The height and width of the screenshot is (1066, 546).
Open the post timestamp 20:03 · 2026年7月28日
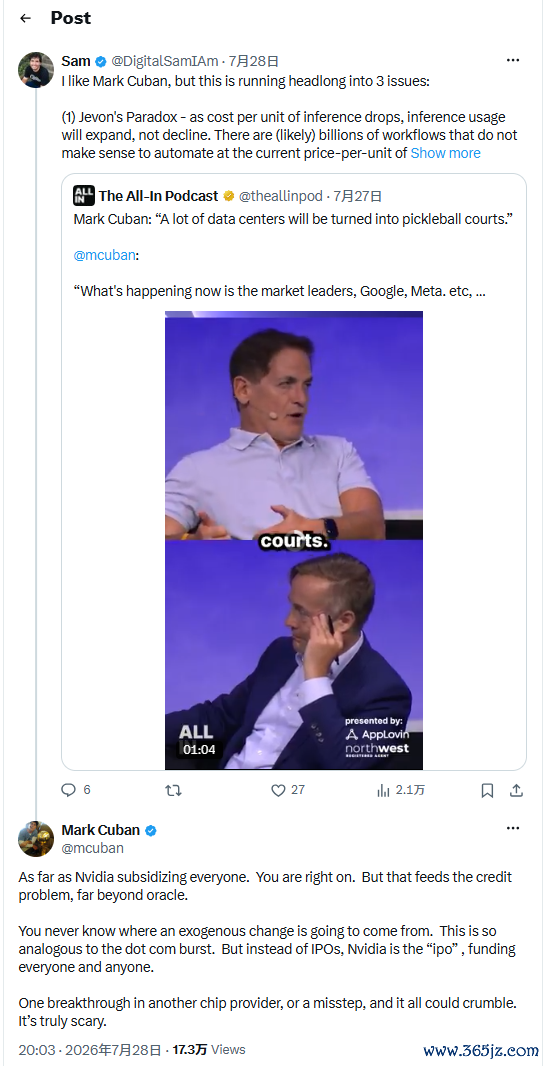[90, 1050]
